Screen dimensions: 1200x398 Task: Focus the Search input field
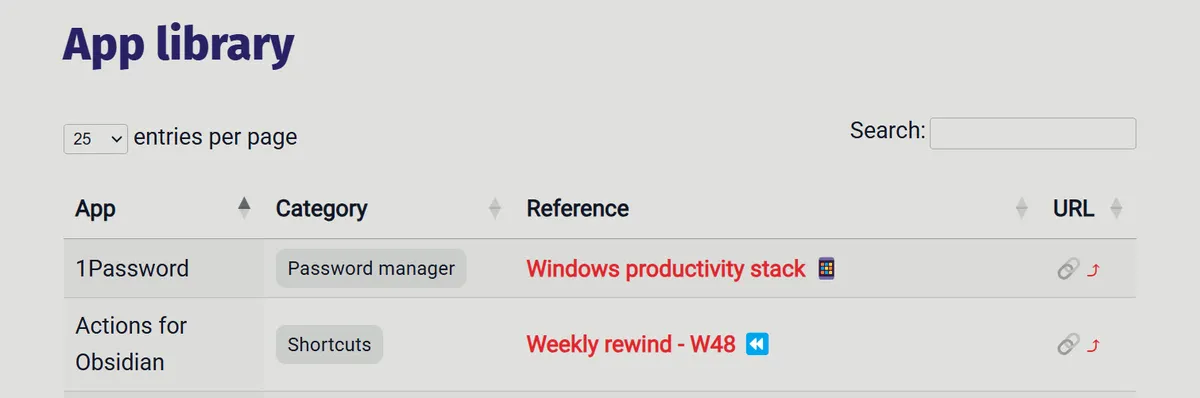pyautogui.click(x=1033, y=133)
